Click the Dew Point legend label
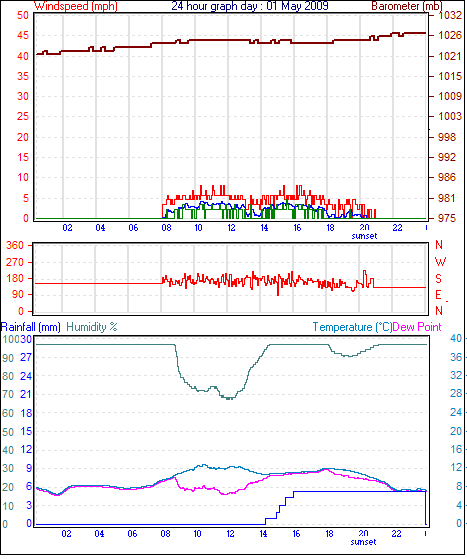467x559 pixels. (x=417, y=327)
